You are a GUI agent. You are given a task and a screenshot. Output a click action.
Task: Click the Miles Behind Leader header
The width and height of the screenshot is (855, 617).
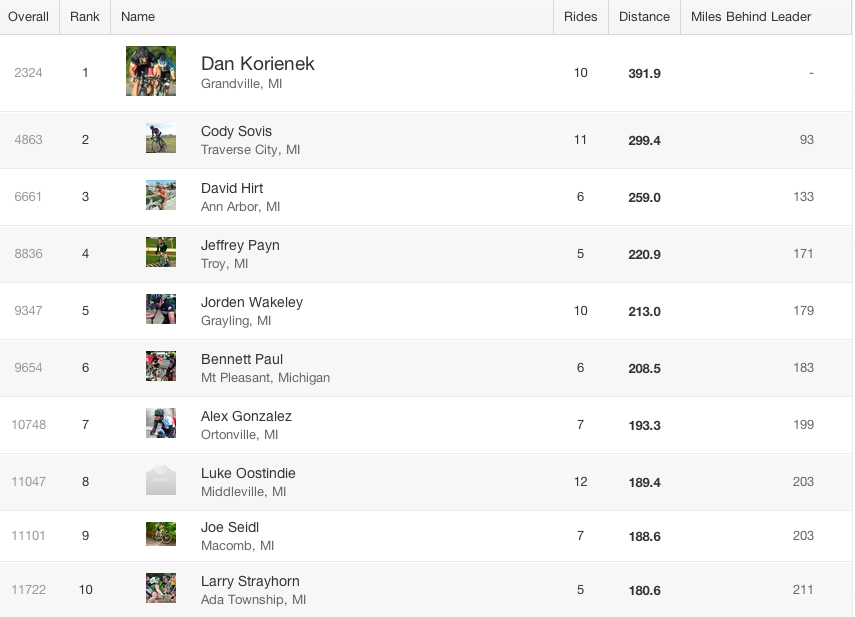click(x=751, y=17)
